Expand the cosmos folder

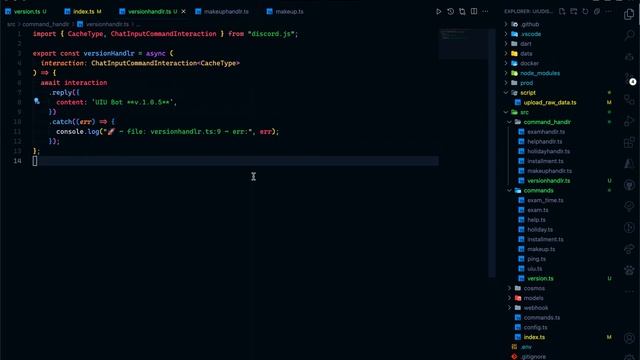534,288
